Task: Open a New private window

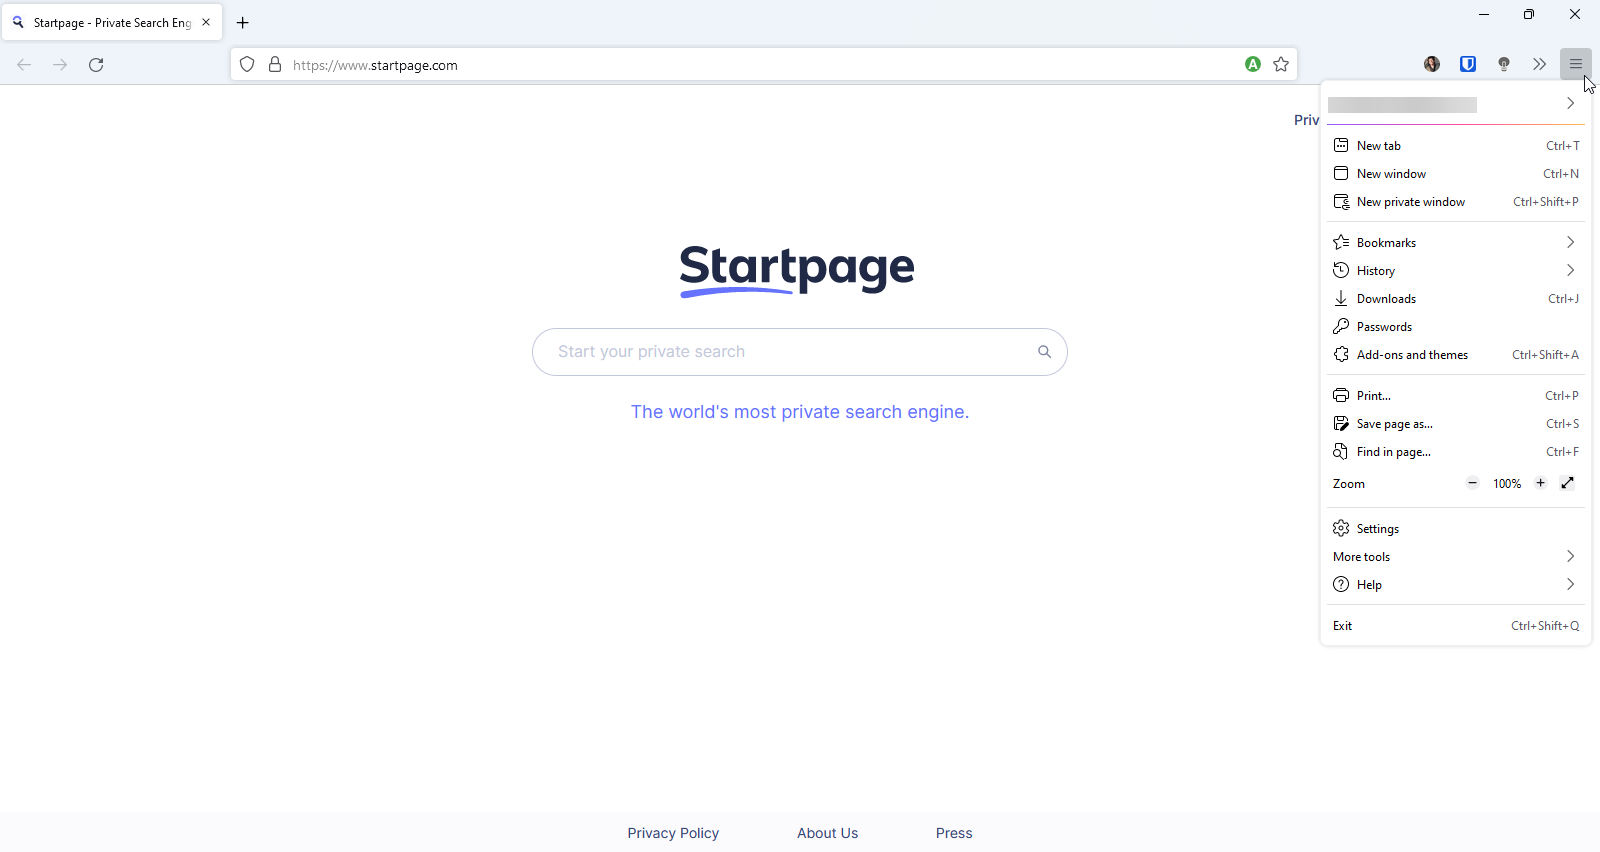Action: point(1456,202)
